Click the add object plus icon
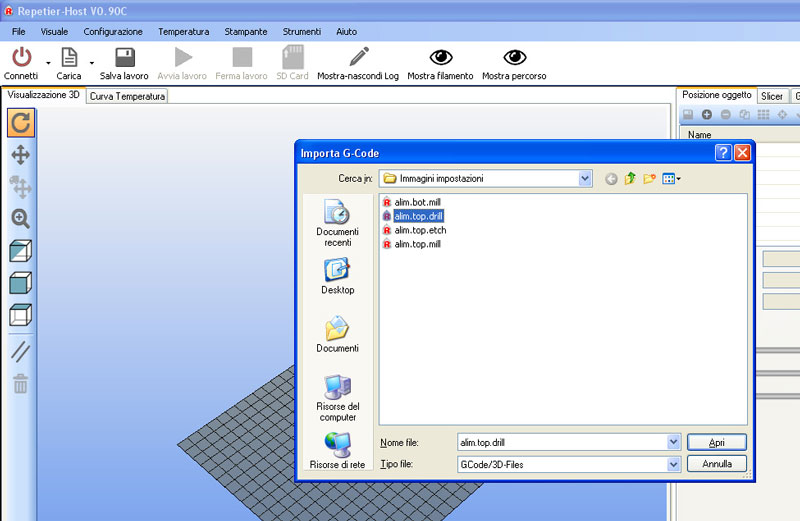The height and width of the screenshot is (521, 800). 707,114
